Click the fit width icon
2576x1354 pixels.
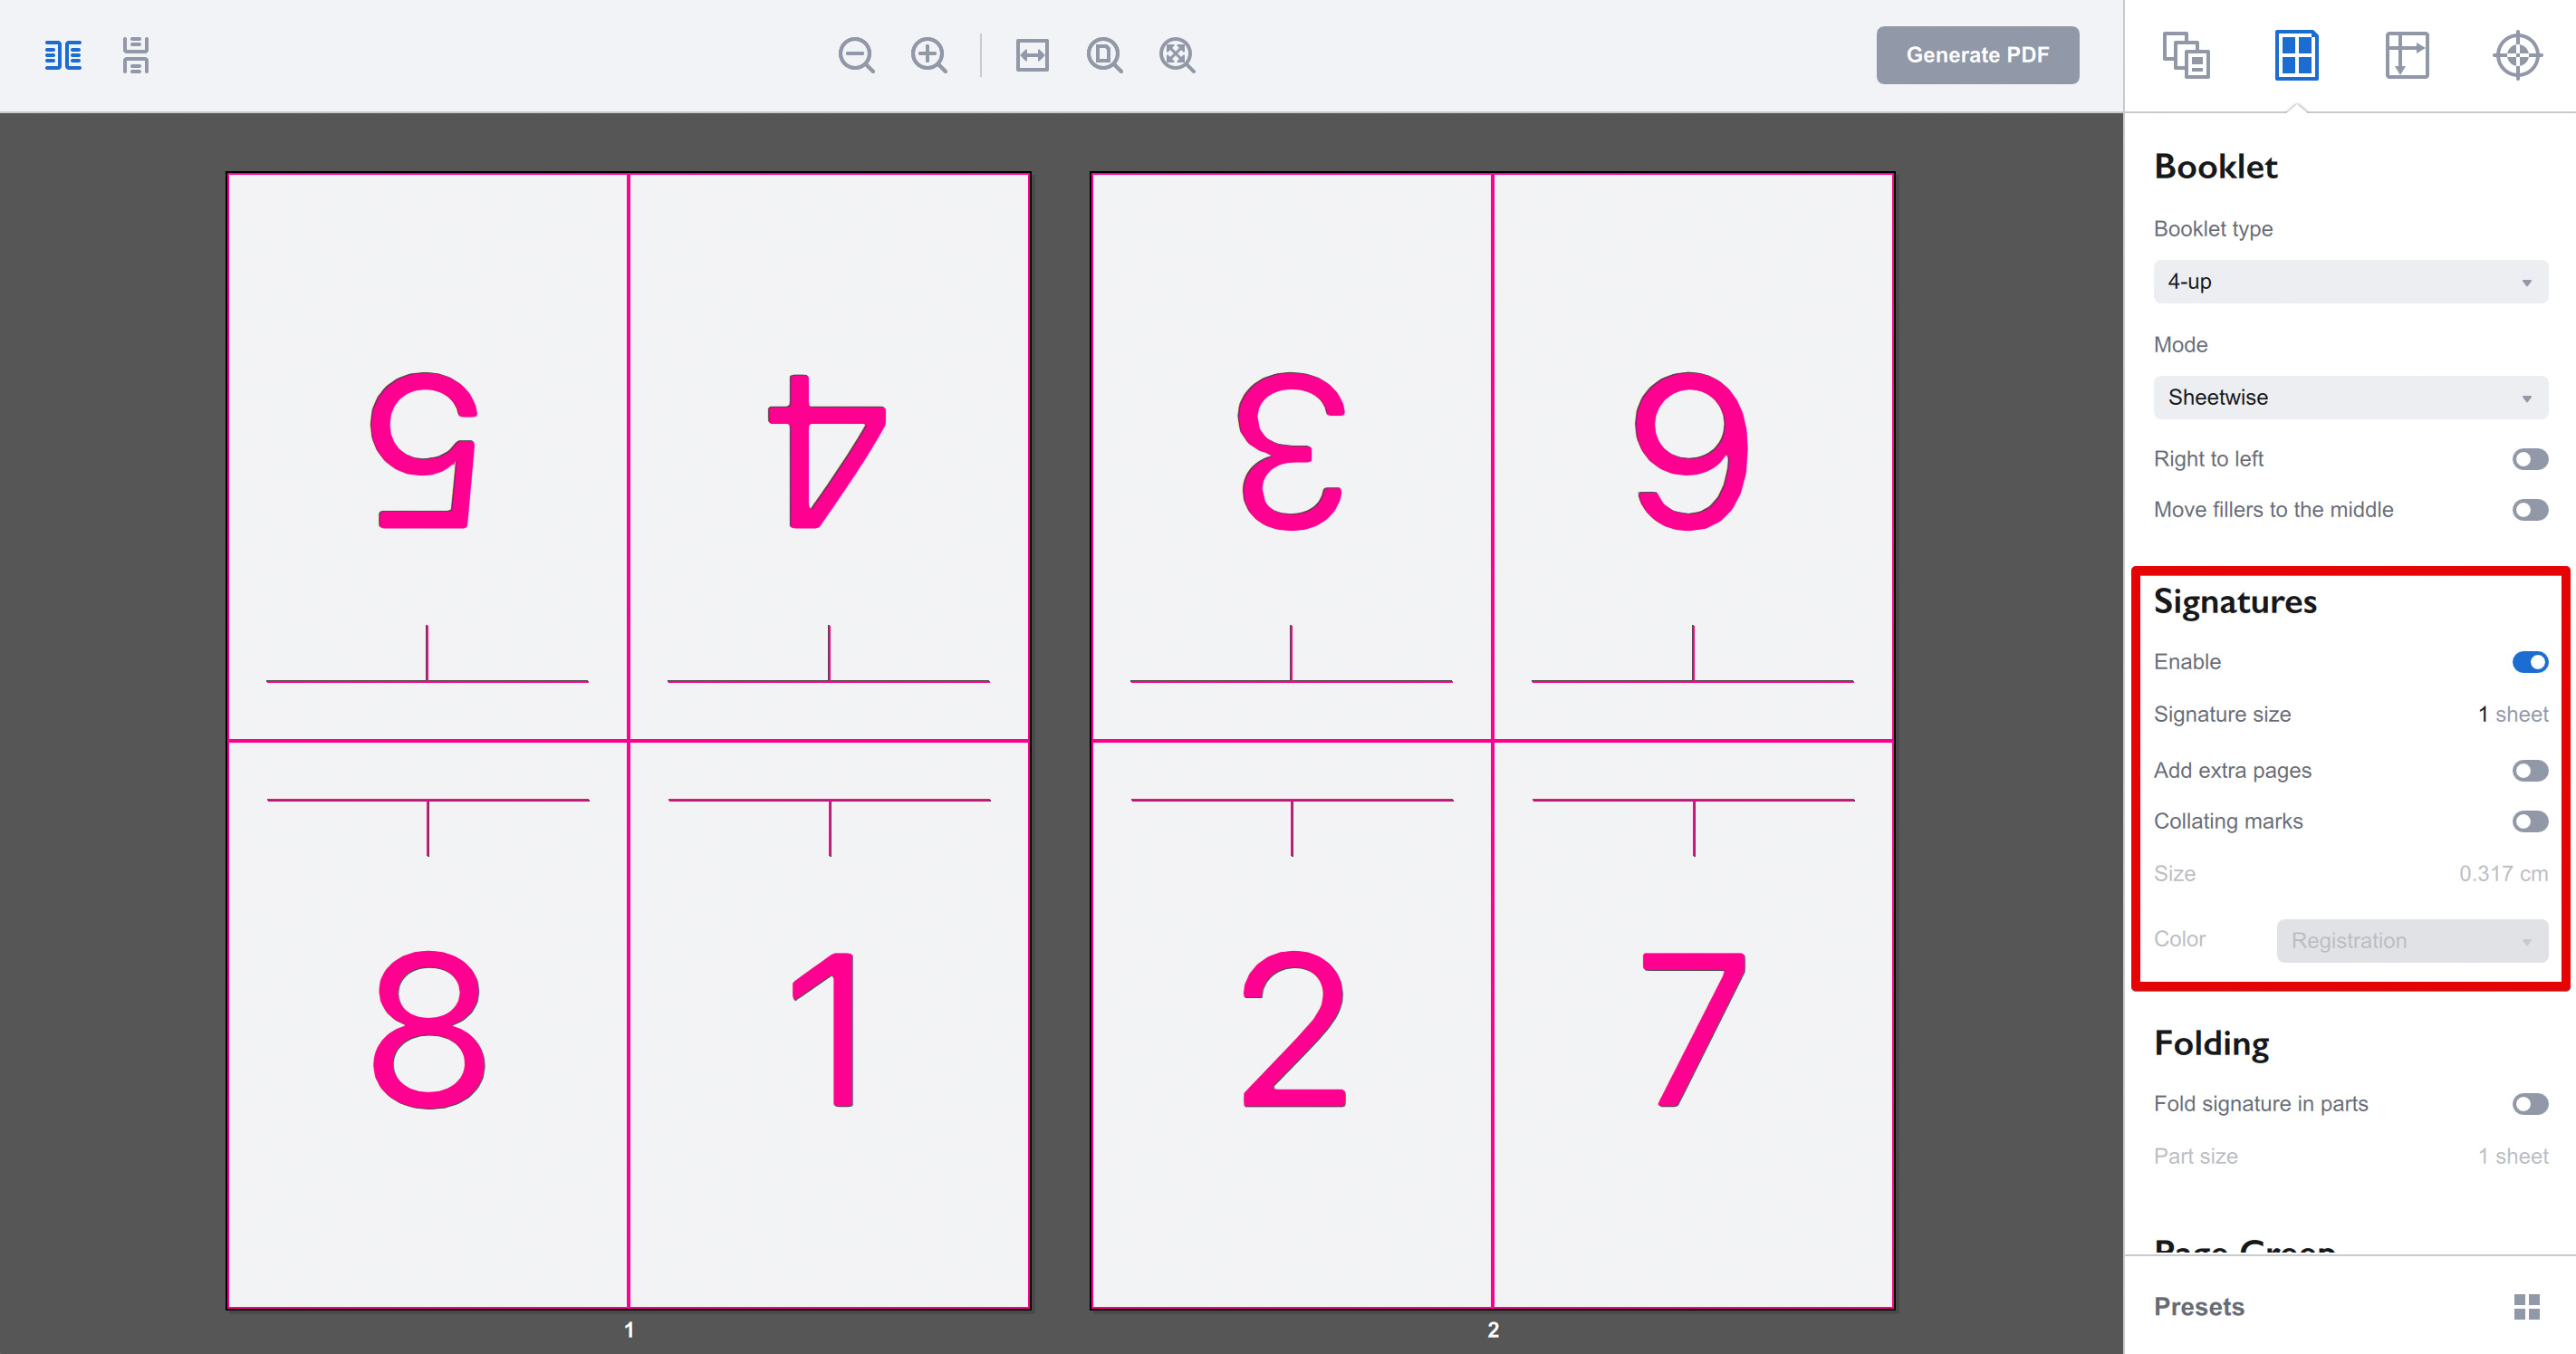click(1032, 55)
